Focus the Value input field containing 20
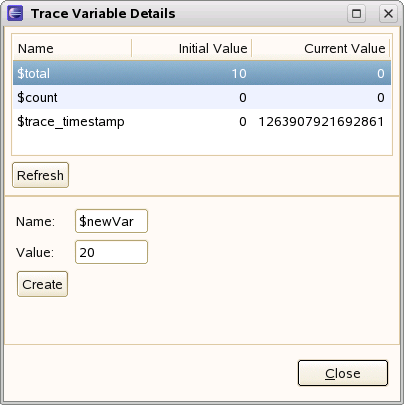 click(x=111, y=252)
